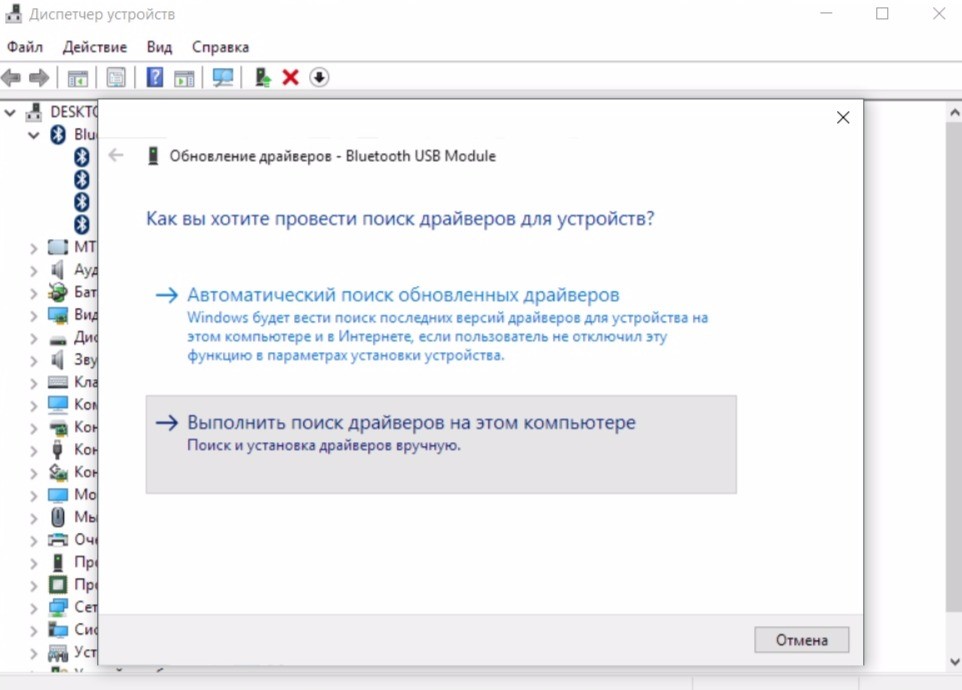Select the keyboard category icon (Кла)

click(x=58, y=382)
